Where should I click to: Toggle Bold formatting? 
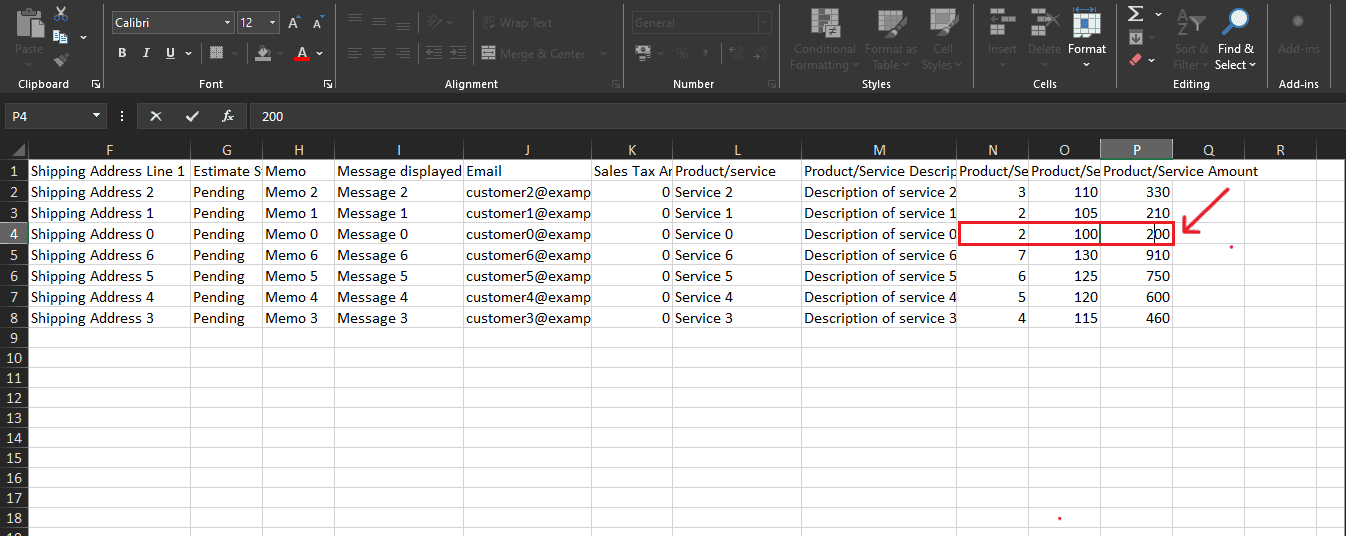click(x=122, y=53)
